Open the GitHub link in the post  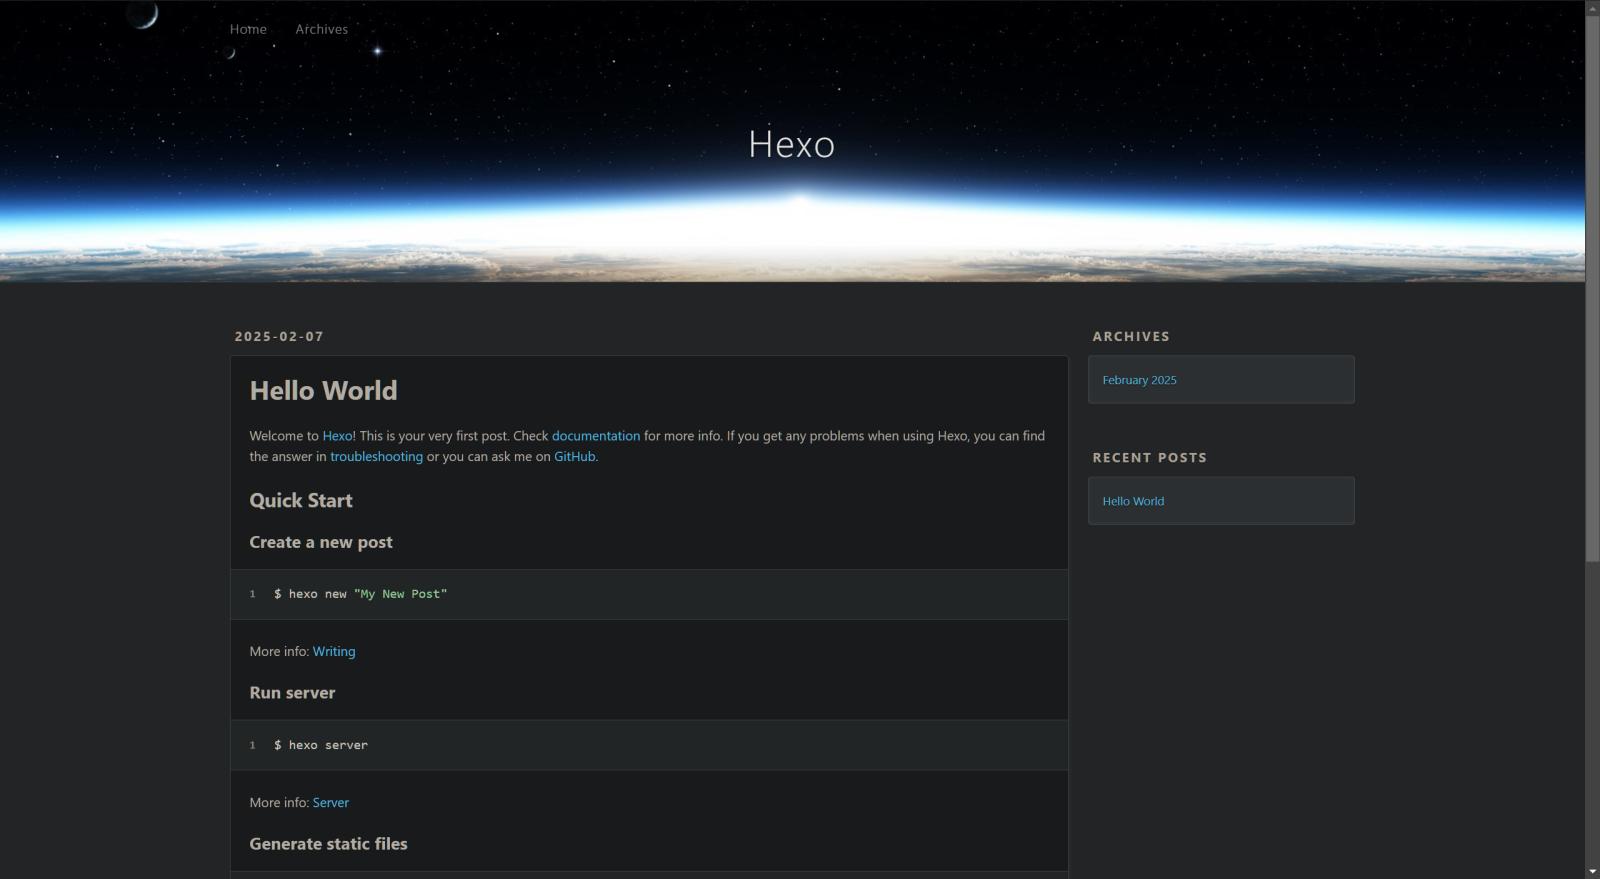[574, 457]
